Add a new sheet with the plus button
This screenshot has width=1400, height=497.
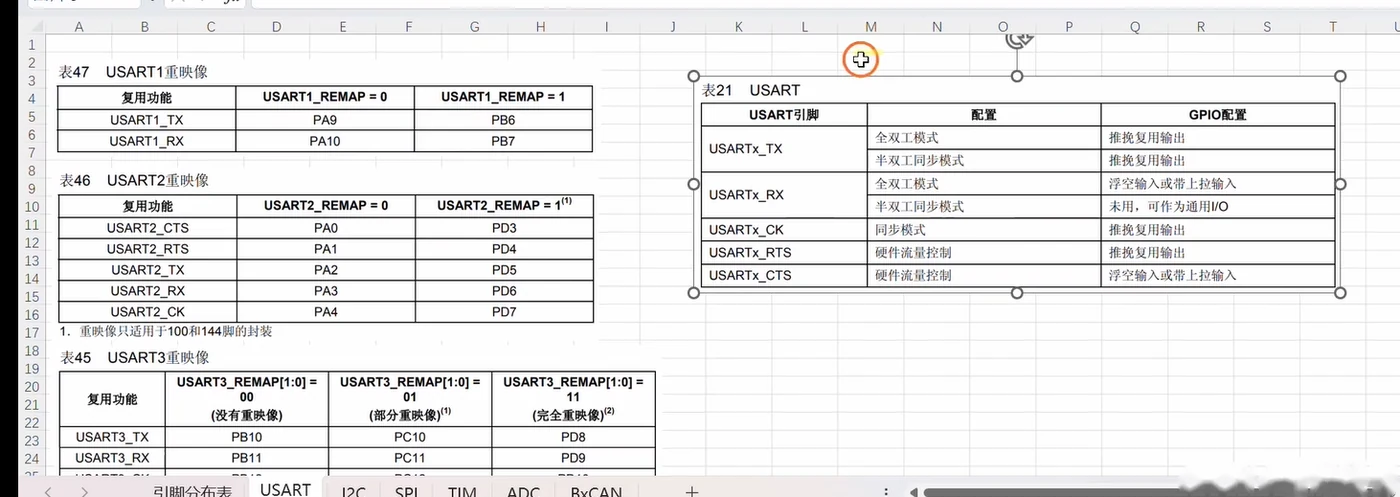[x=691, y=491]
